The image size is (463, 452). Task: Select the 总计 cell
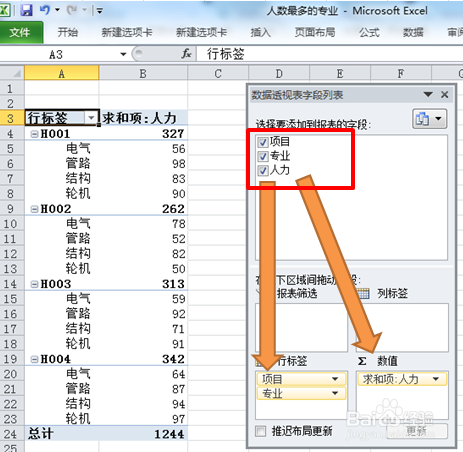point(61,434)
